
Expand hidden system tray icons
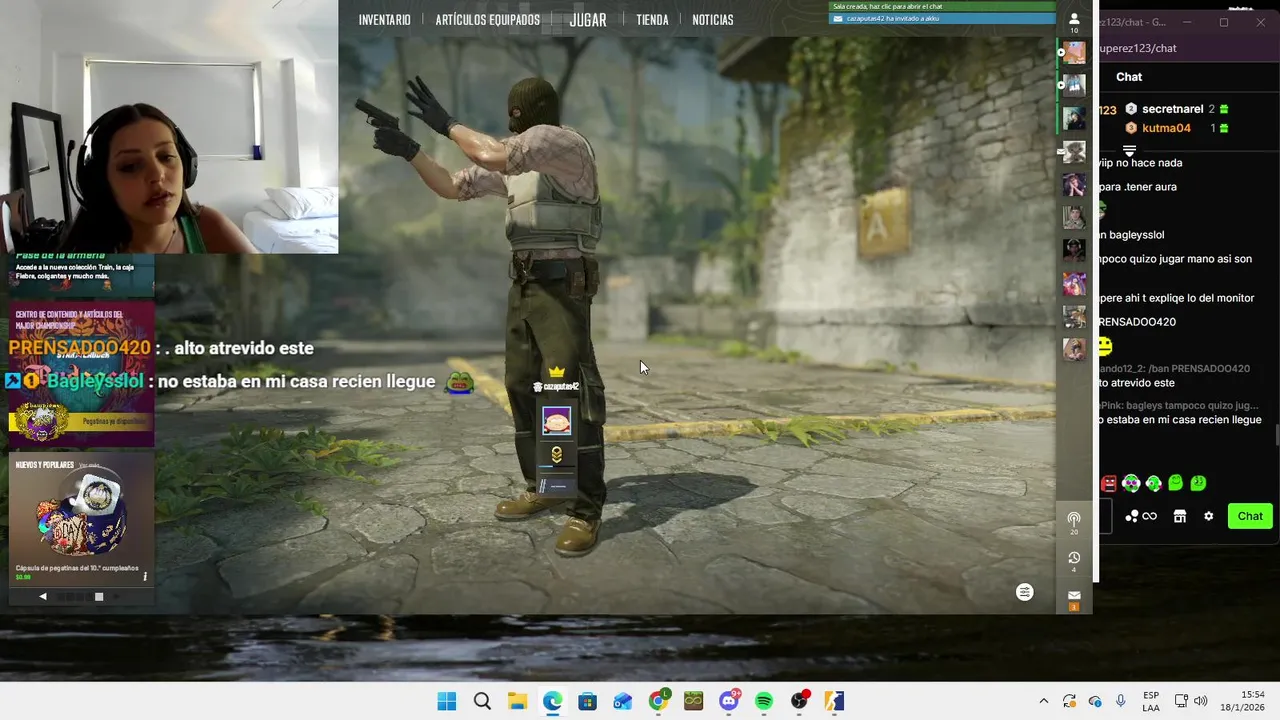1044,701
